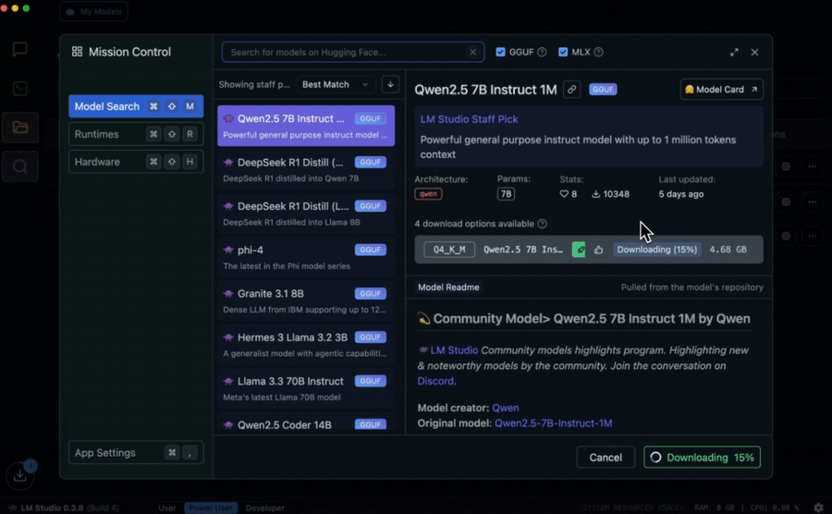Select the Granite 3.1 8B model
The image size is (832, 514).
click(306, 301)
